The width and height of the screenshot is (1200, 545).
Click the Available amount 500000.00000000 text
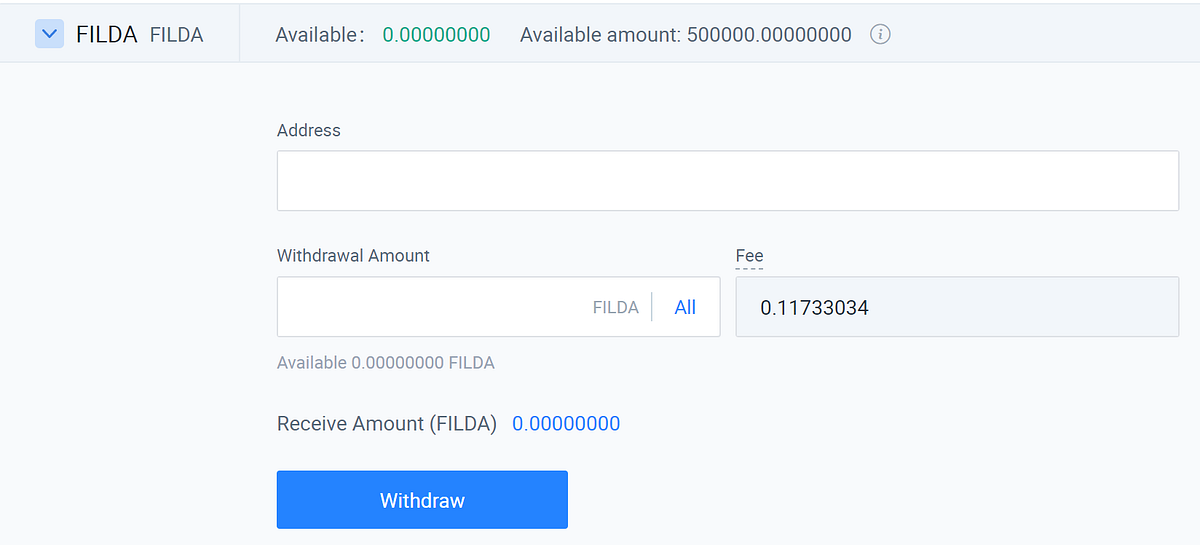click(x=685, y=35)
